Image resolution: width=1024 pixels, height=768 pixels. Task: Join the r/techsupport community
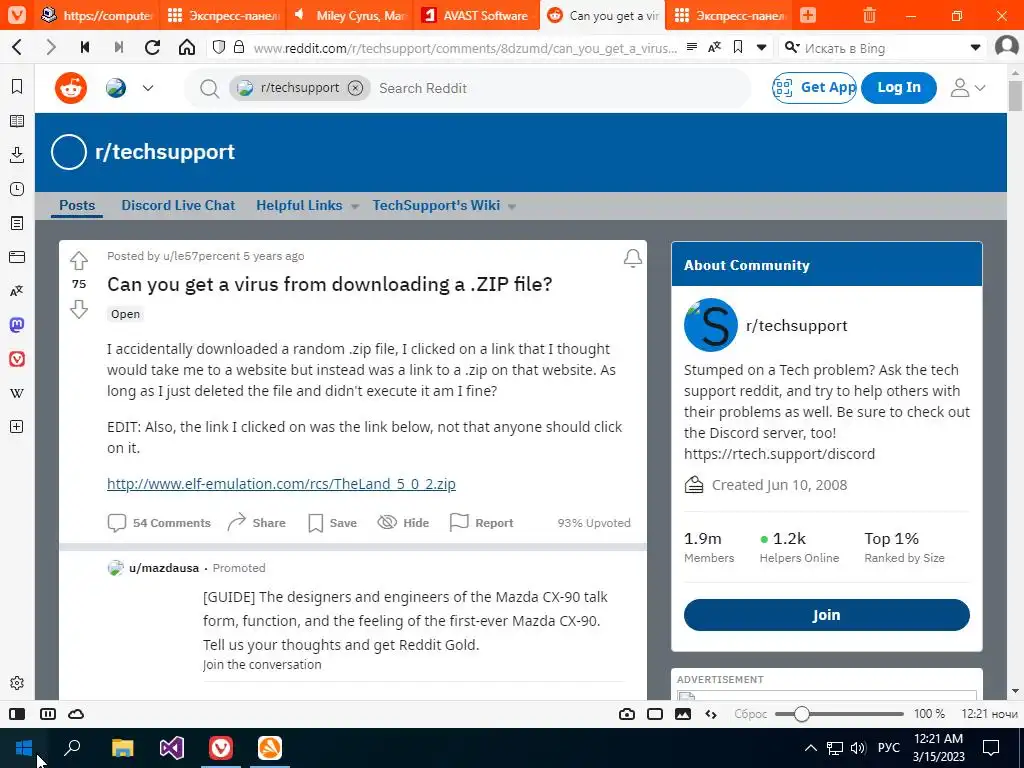click(x=827, y=615)
